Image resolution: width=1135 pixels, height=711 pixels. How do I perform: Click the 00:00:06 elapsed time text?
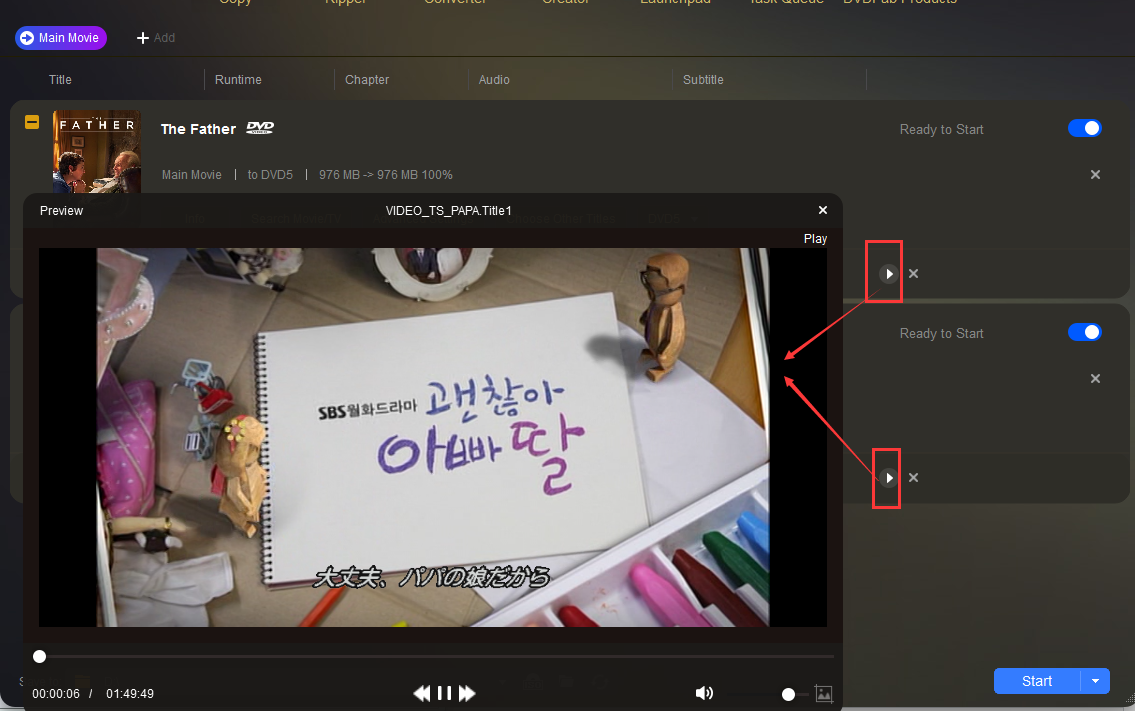[56, 694]
